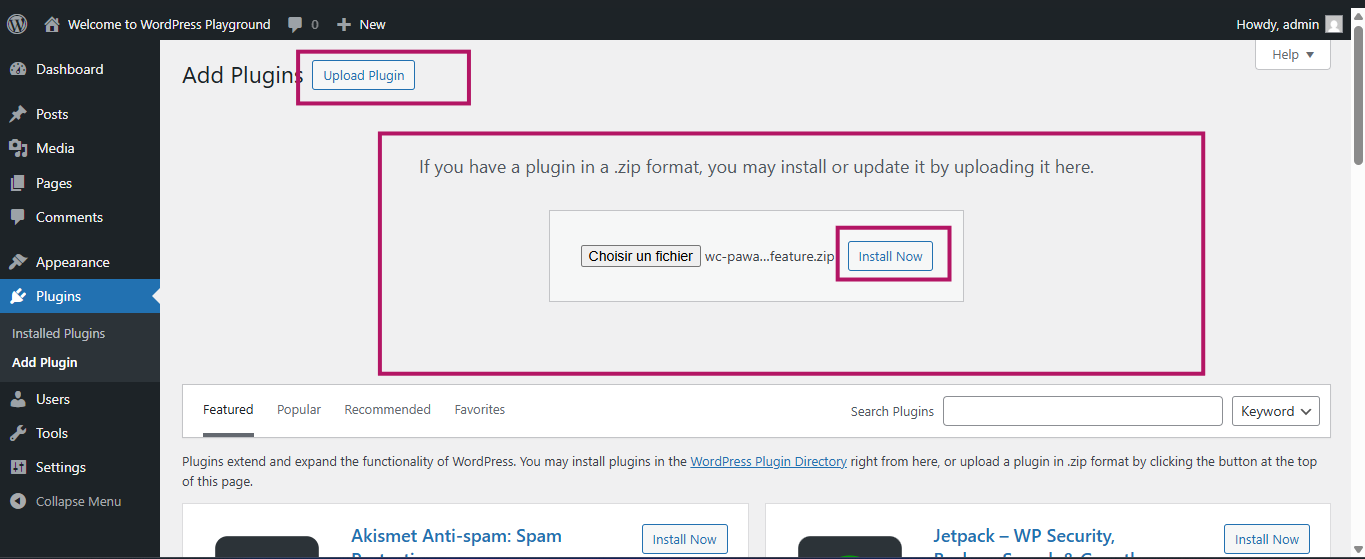1365x559 pixels.
Task: Click the Tools wrench icon
Action: pos(18,433)
